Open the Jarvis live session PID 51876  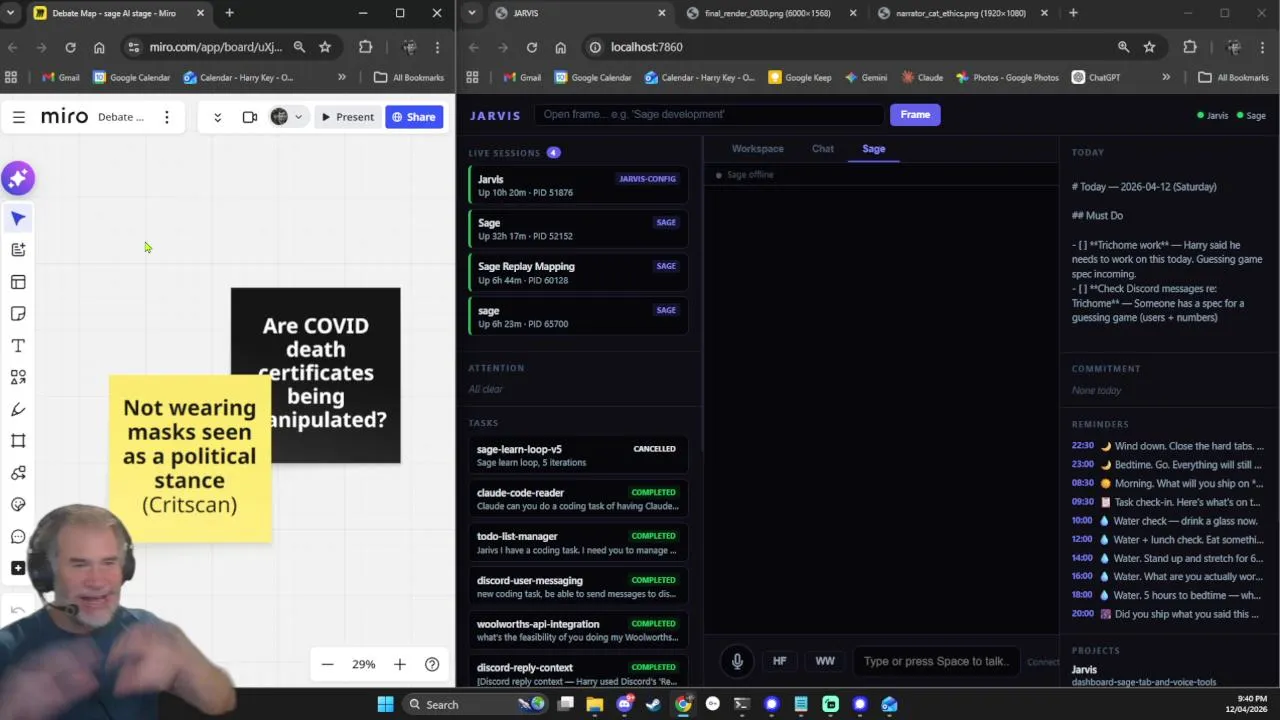578,185
